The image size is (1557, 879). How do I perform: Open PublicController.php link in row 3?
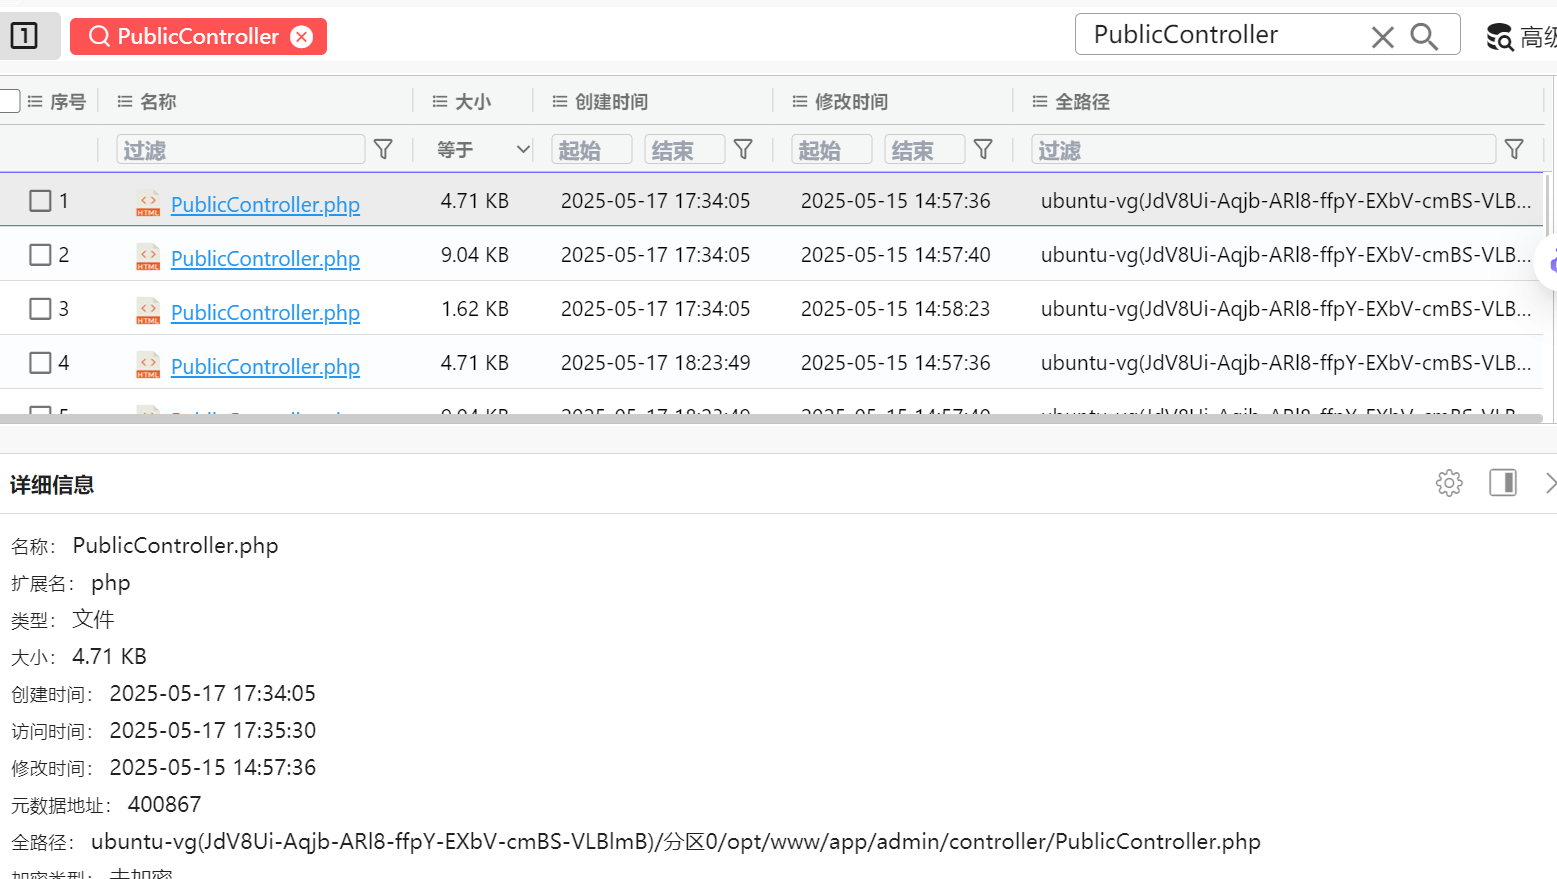point(265,312)
